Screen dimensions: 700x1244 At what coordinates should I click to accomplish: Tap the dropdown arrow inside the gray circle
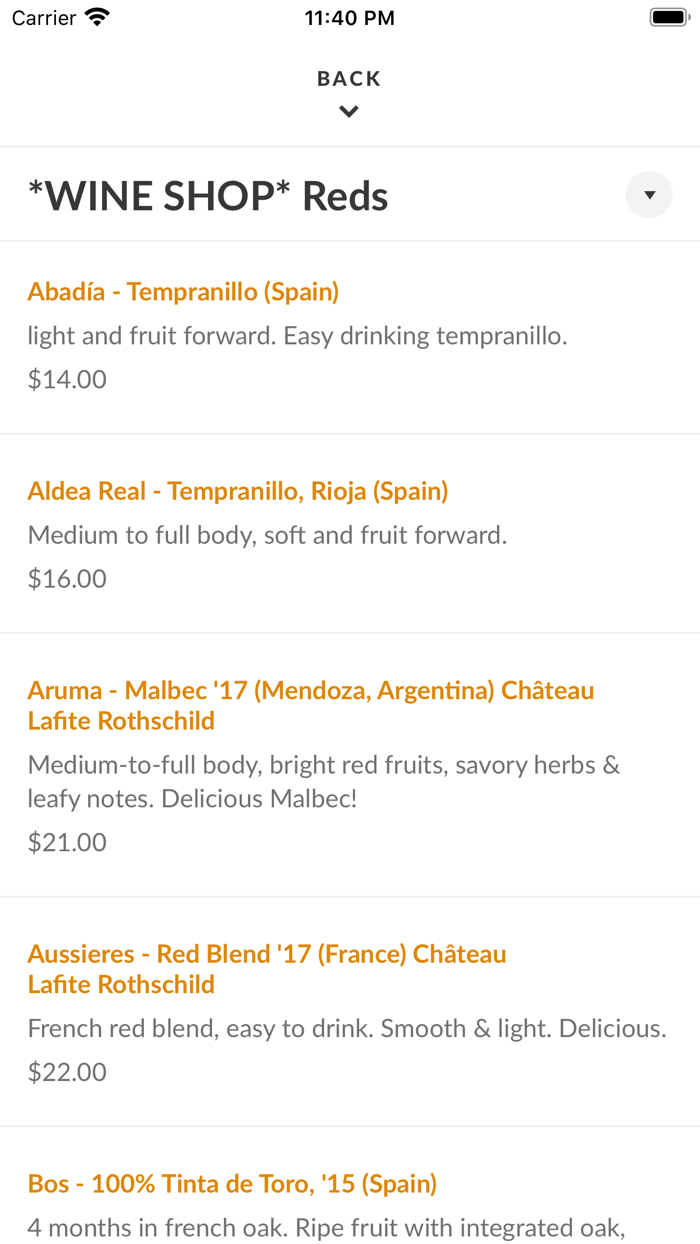click(649, 195)
